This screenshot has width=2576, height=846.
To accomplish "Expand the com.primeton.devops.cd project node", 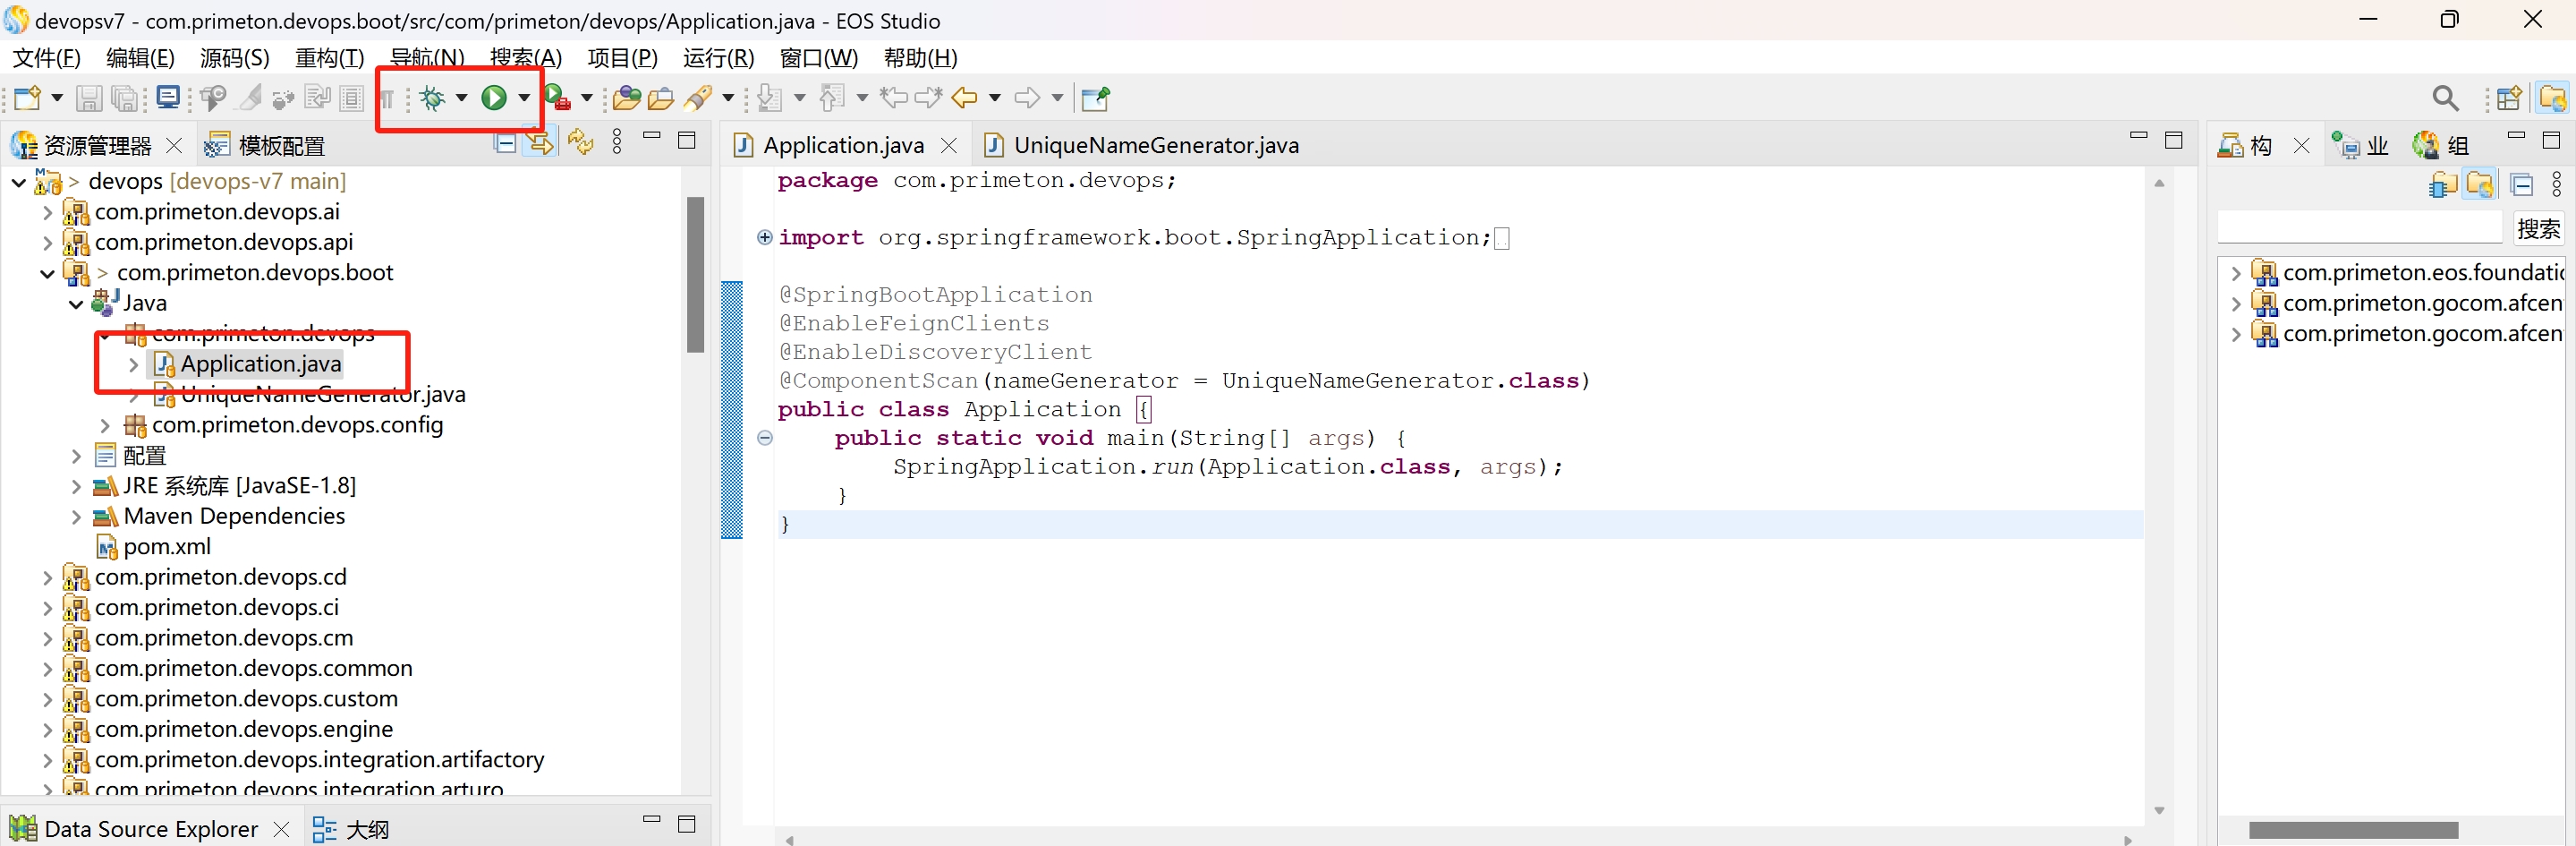I will (47, 578).
